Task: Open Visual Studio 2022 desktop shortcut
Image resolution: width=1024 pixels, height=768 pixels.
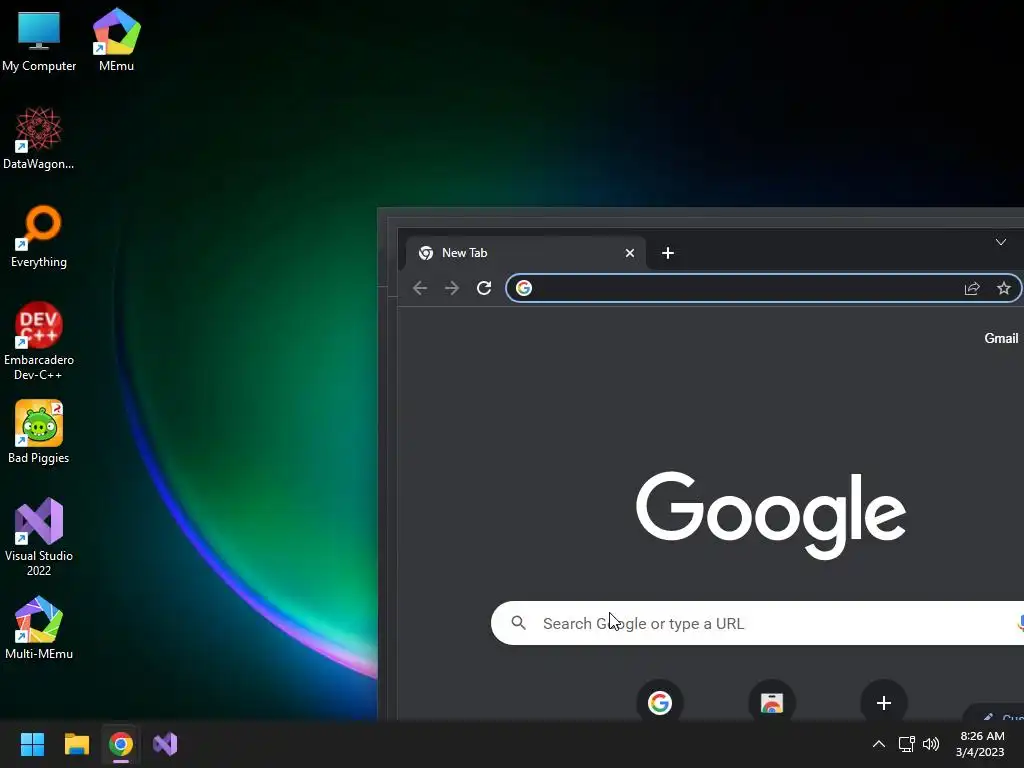Action: point(39,537)
